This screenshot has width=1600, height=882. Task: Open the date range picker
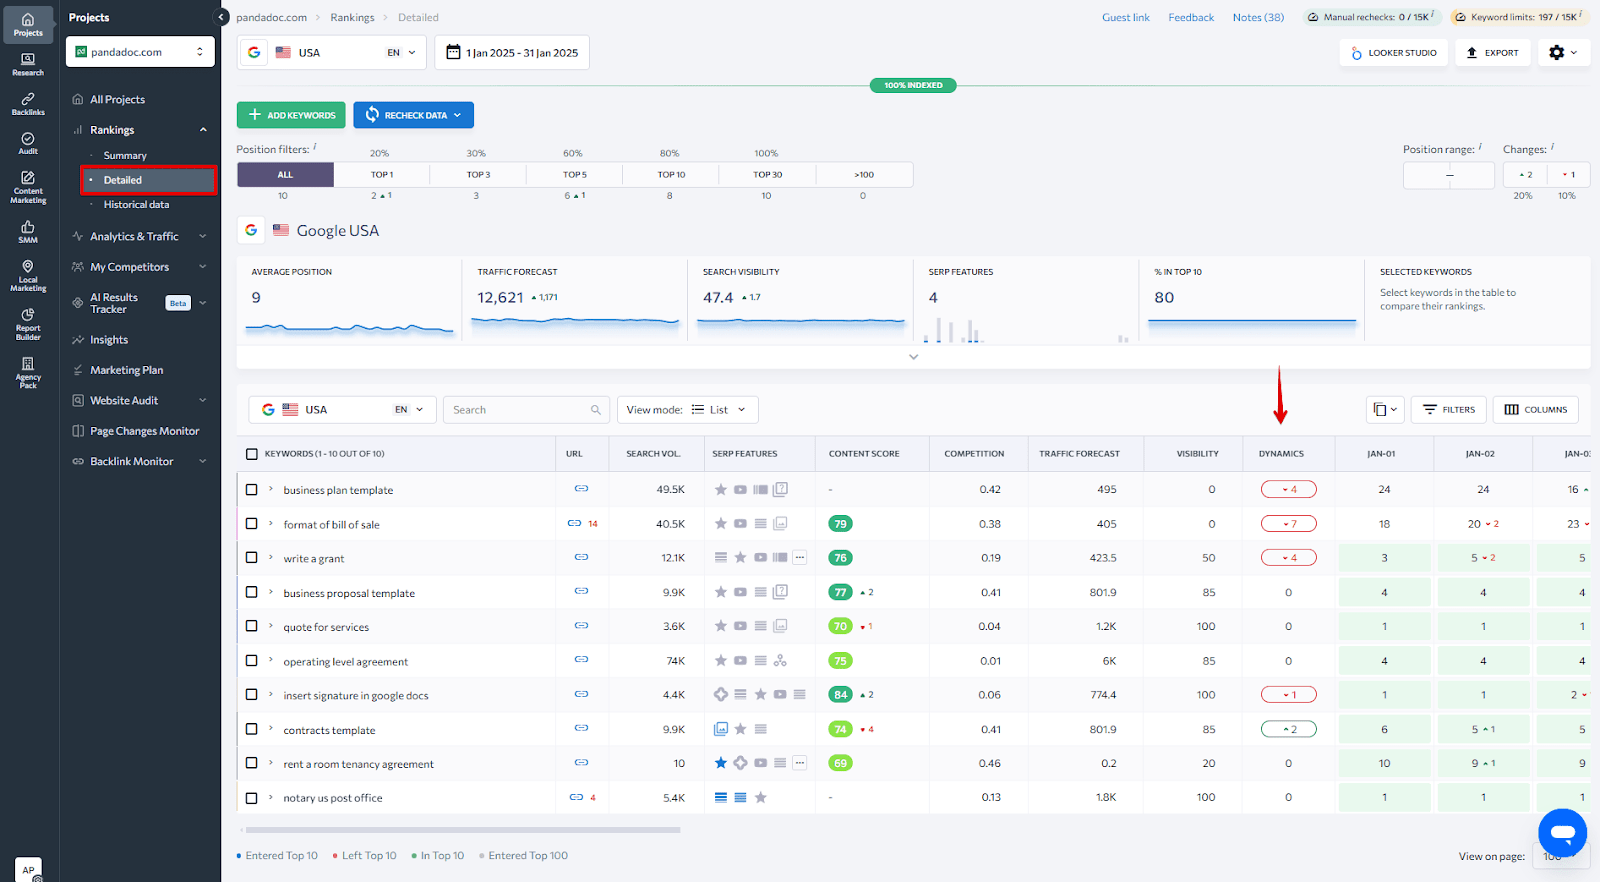point(512,52)
